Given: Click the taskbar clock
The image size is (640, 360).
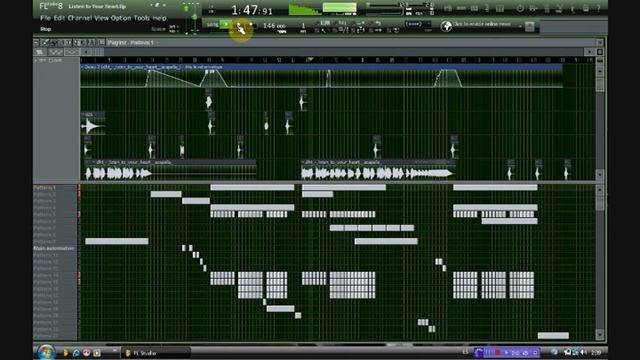Looking at the screenshot, I should [x=596, y=352].
